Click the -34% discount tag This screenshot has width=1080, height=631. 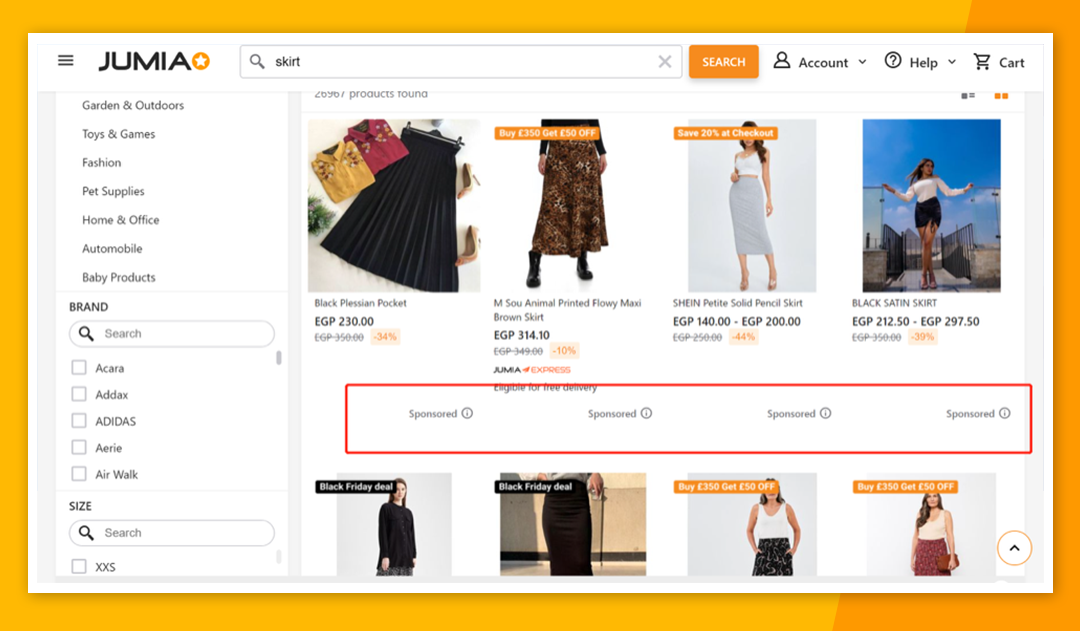coord(385,337)
